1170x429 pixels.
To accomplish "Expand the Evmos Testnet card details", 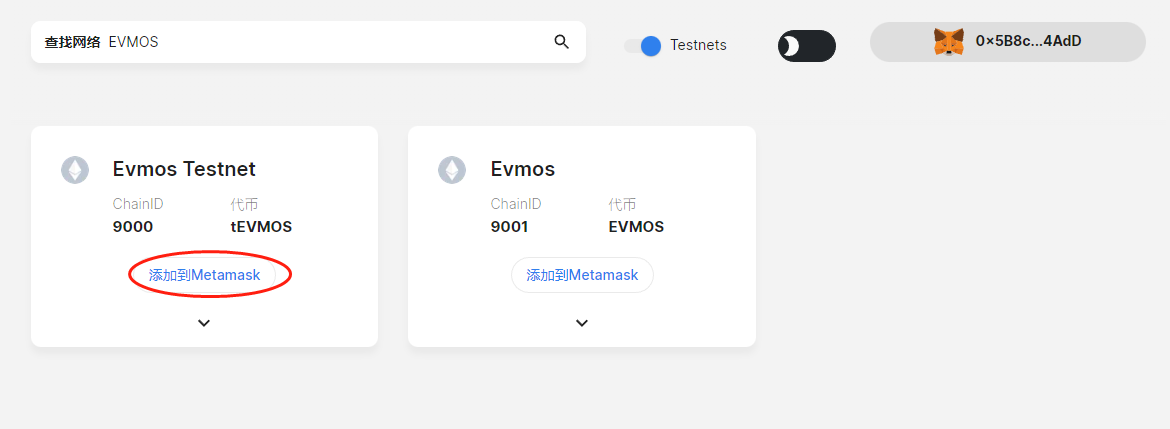I will click(x=204, y=323).
